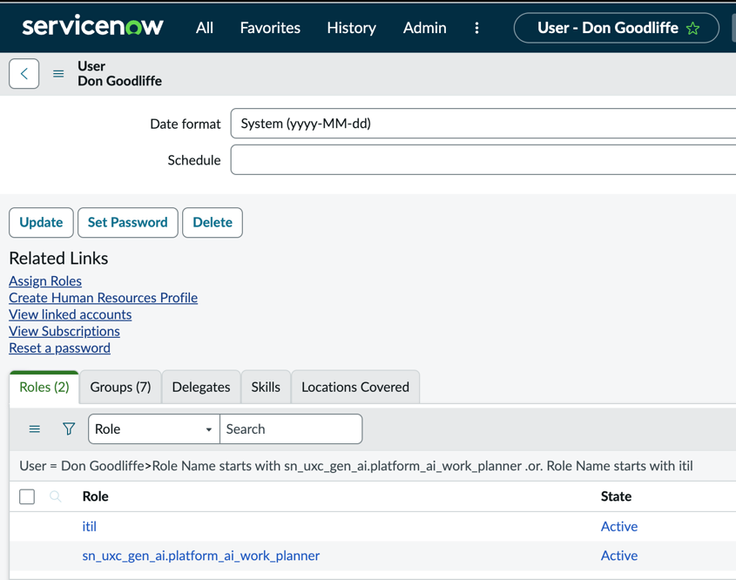The image size is (736, 580).
Task: Open the History menu
Action: coord(351,28)
